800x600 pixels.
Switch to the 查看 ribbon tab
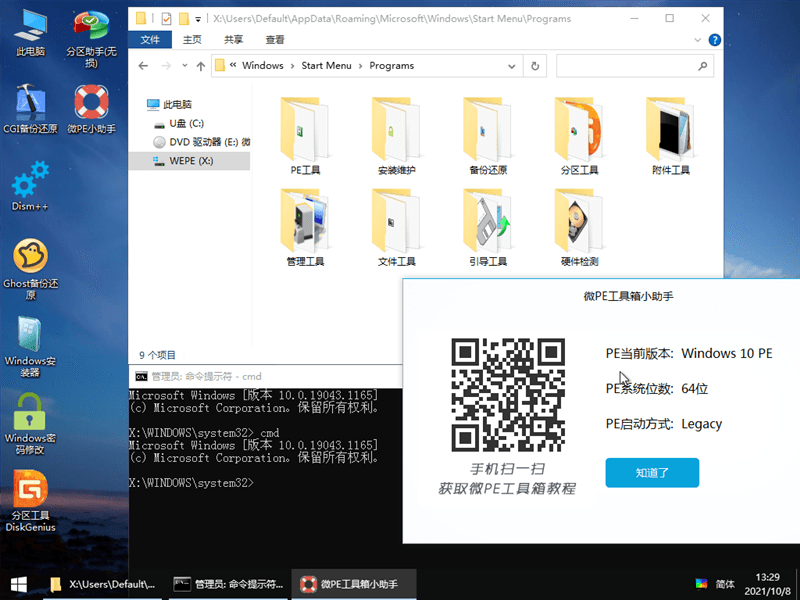click(276, 41)
